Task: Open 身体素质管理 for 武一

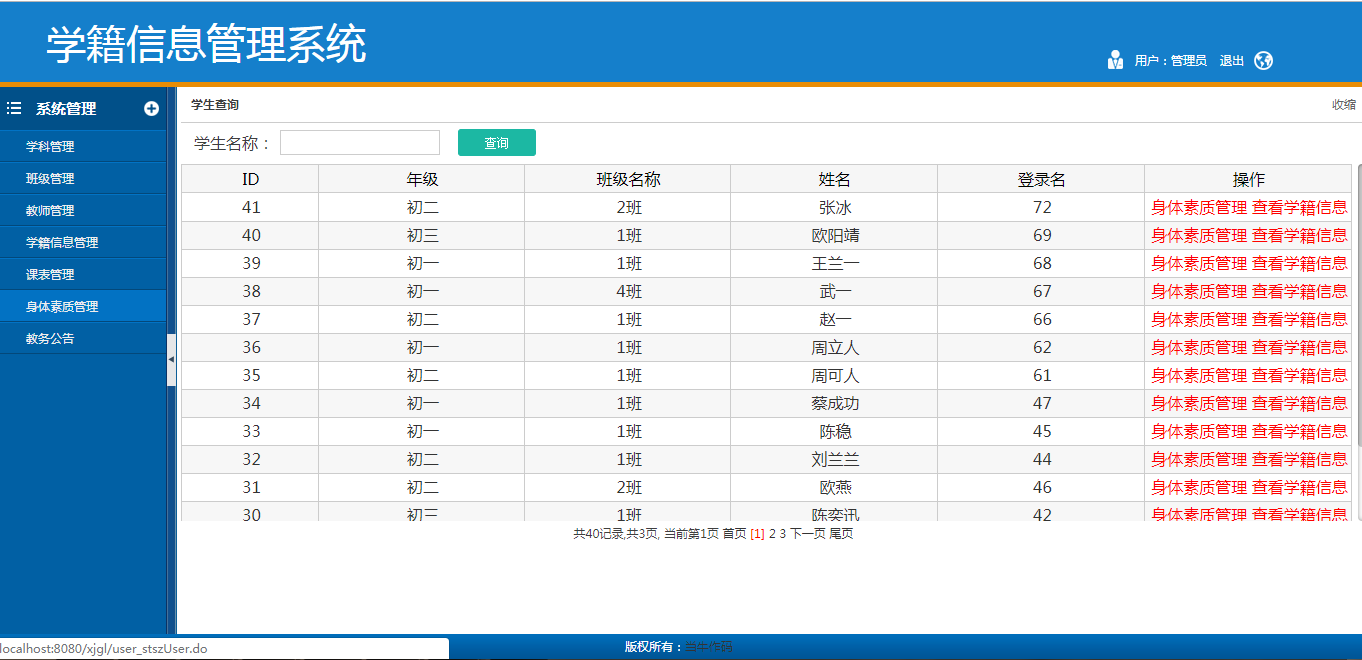Action: click(x=1199, y=292)
